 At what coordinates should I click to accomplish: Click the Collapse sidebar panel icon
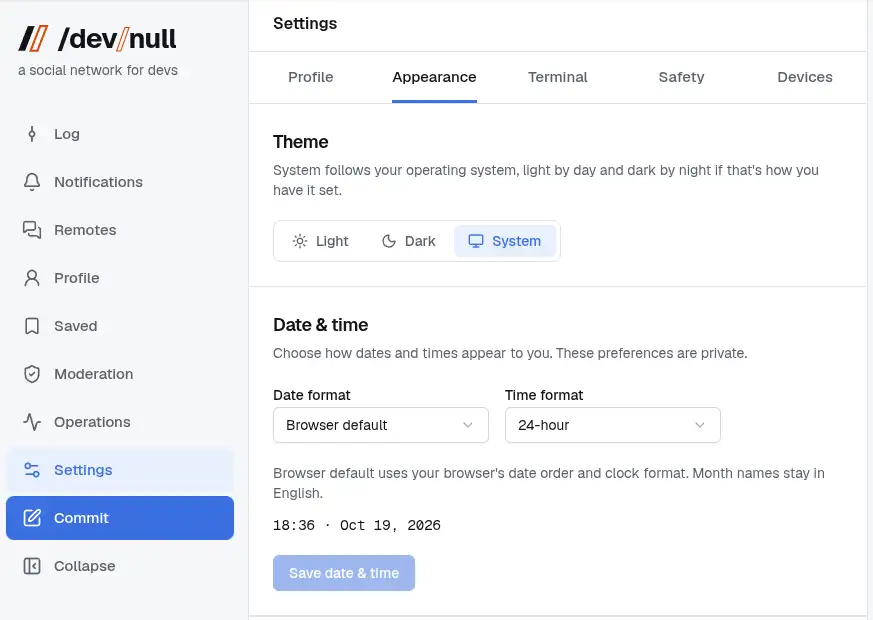pos(32,566)
